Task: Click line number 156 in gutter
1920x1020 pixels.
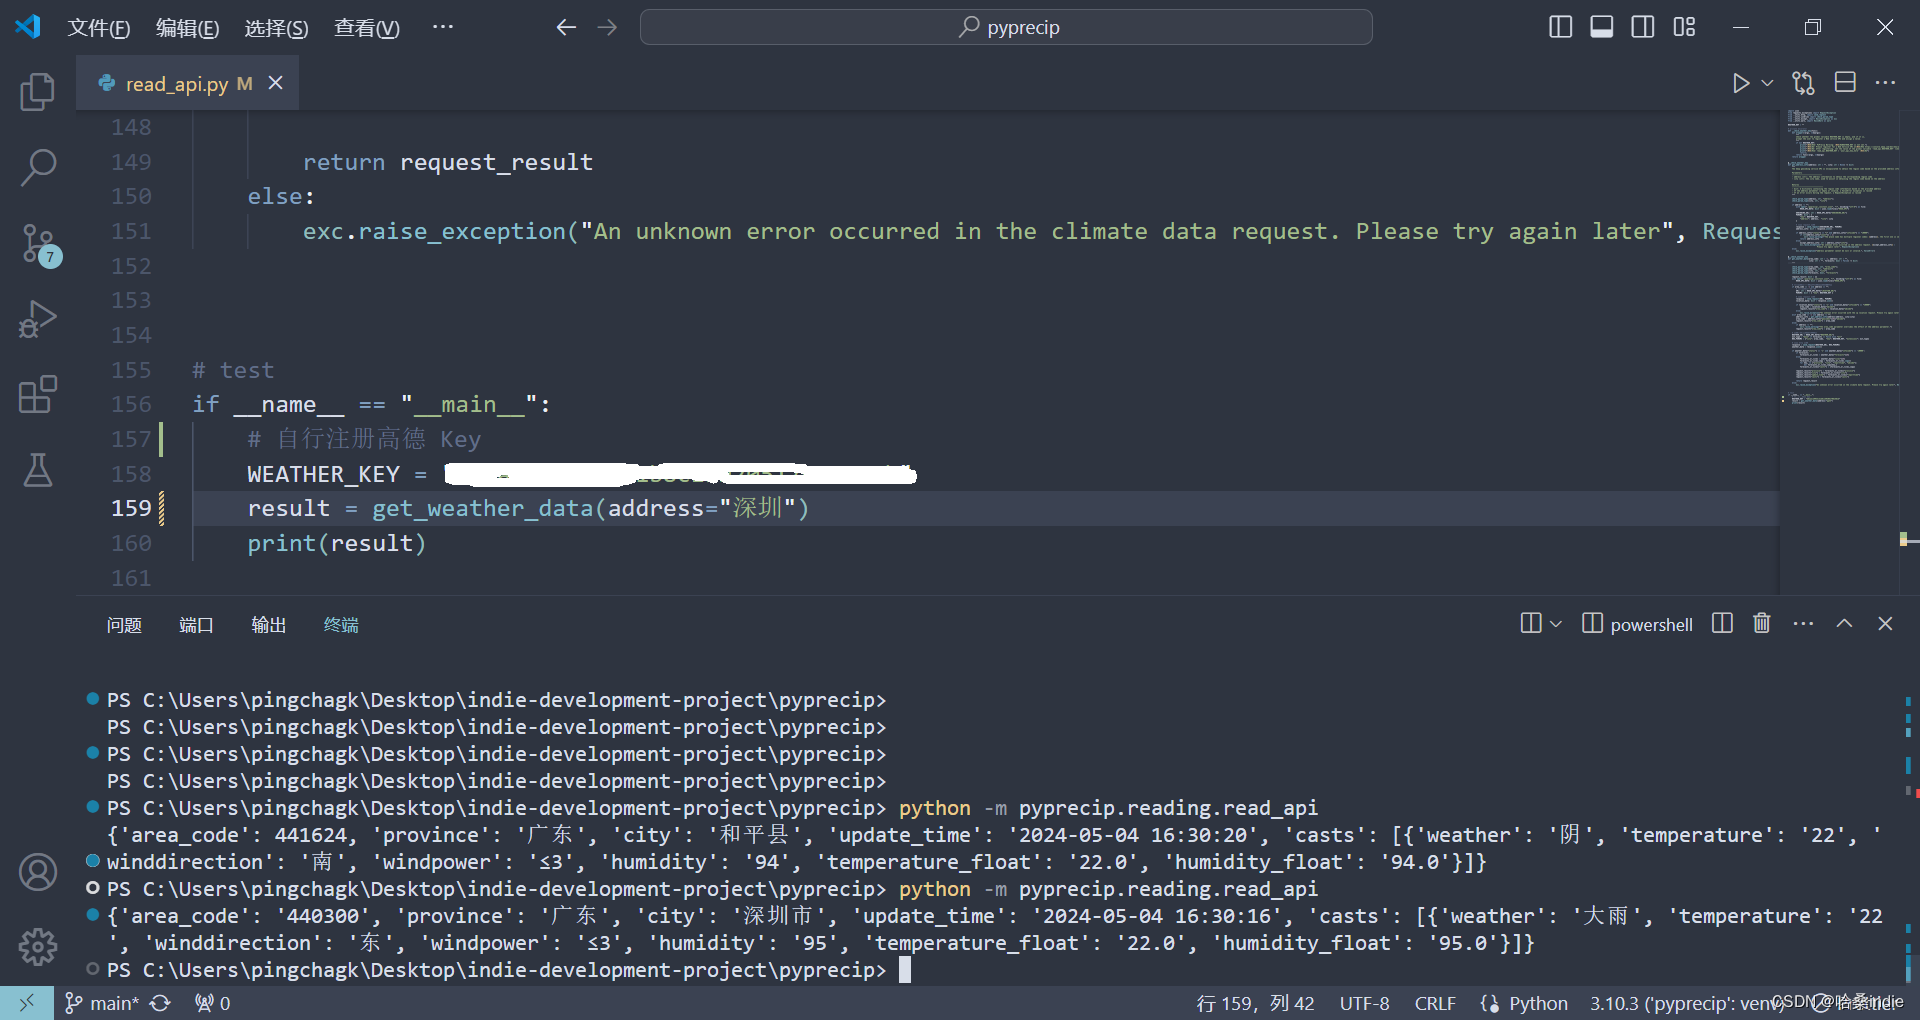Action: pyautogui.click(x=131, y=404)
